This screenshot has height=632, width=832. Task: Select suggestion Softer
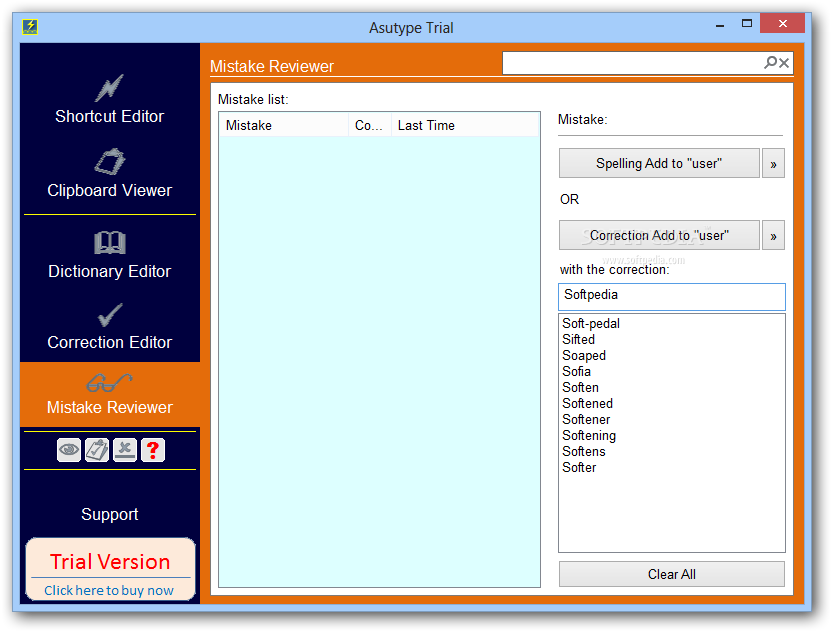579,467
